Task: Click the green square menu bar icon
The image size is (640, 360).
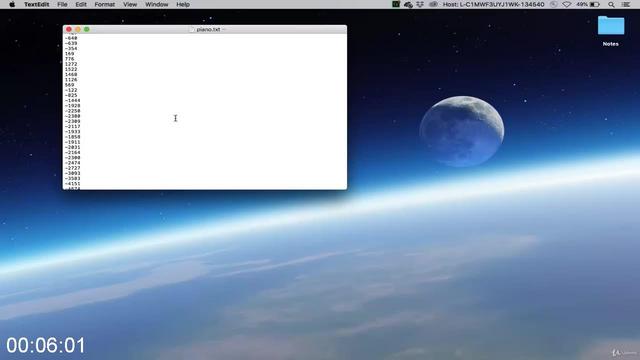Action: click(396, 4)
